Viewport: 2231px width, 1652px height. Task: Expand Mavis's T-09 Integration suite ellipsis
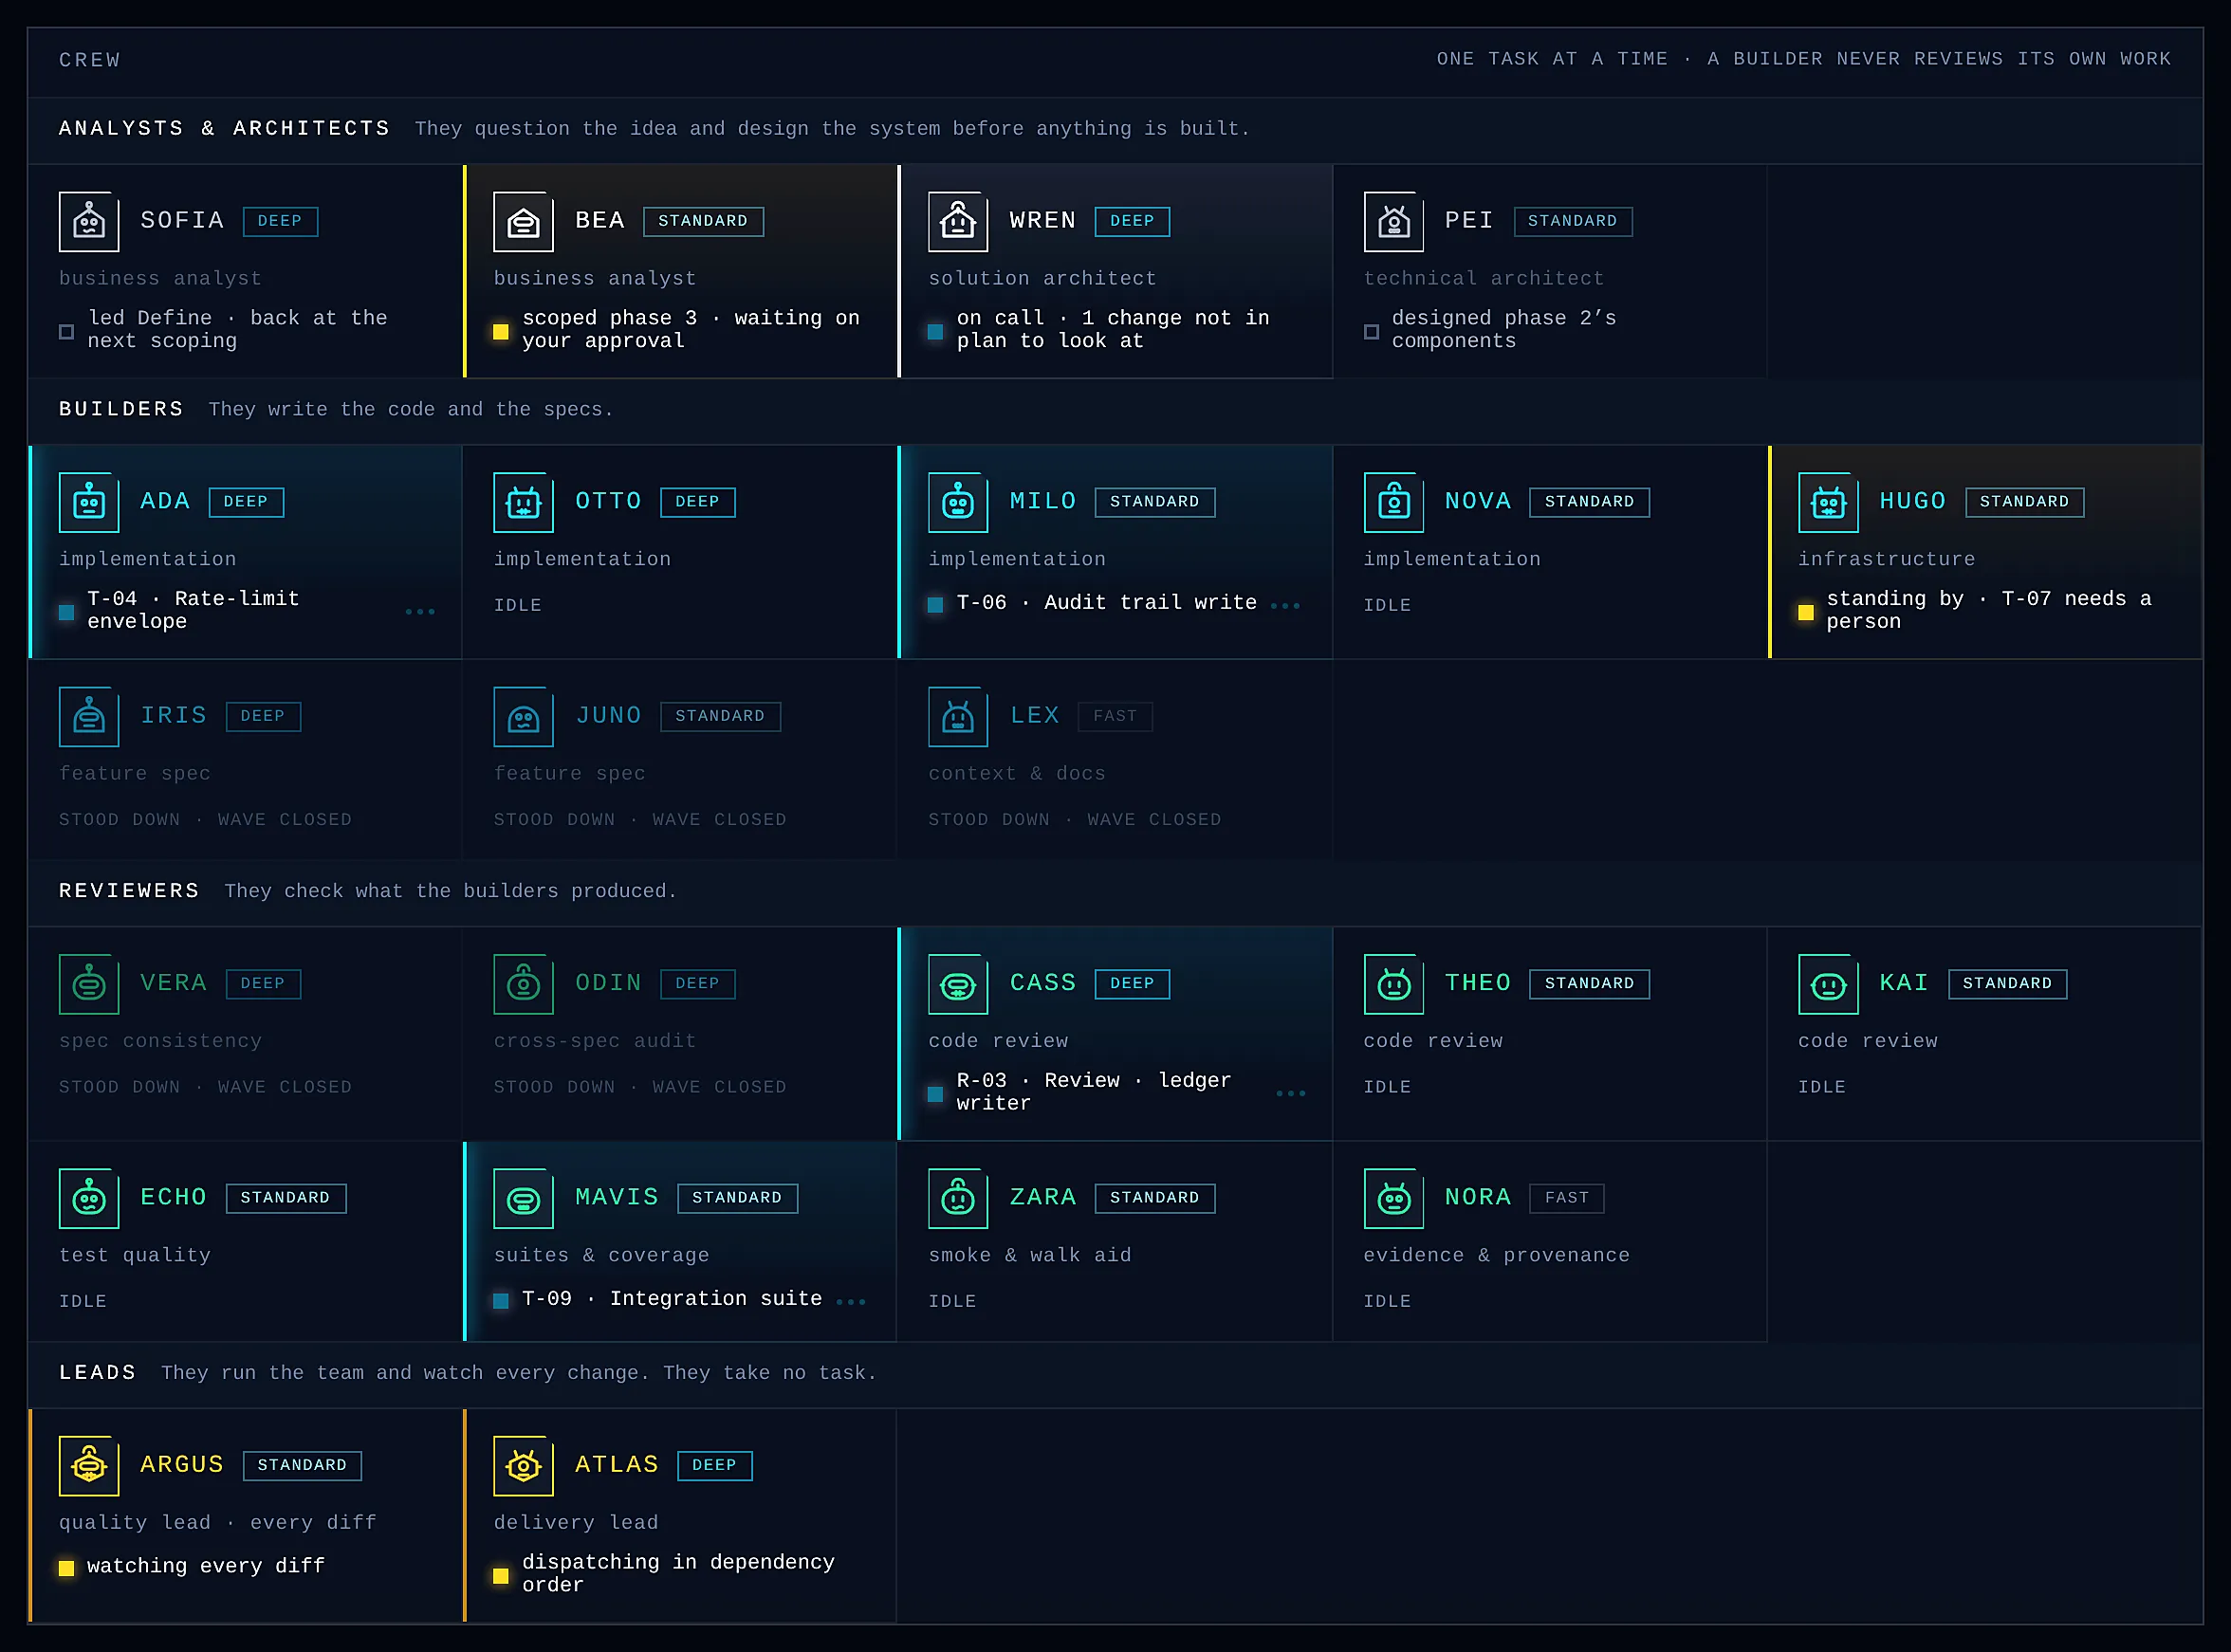tap(851, 1301)
